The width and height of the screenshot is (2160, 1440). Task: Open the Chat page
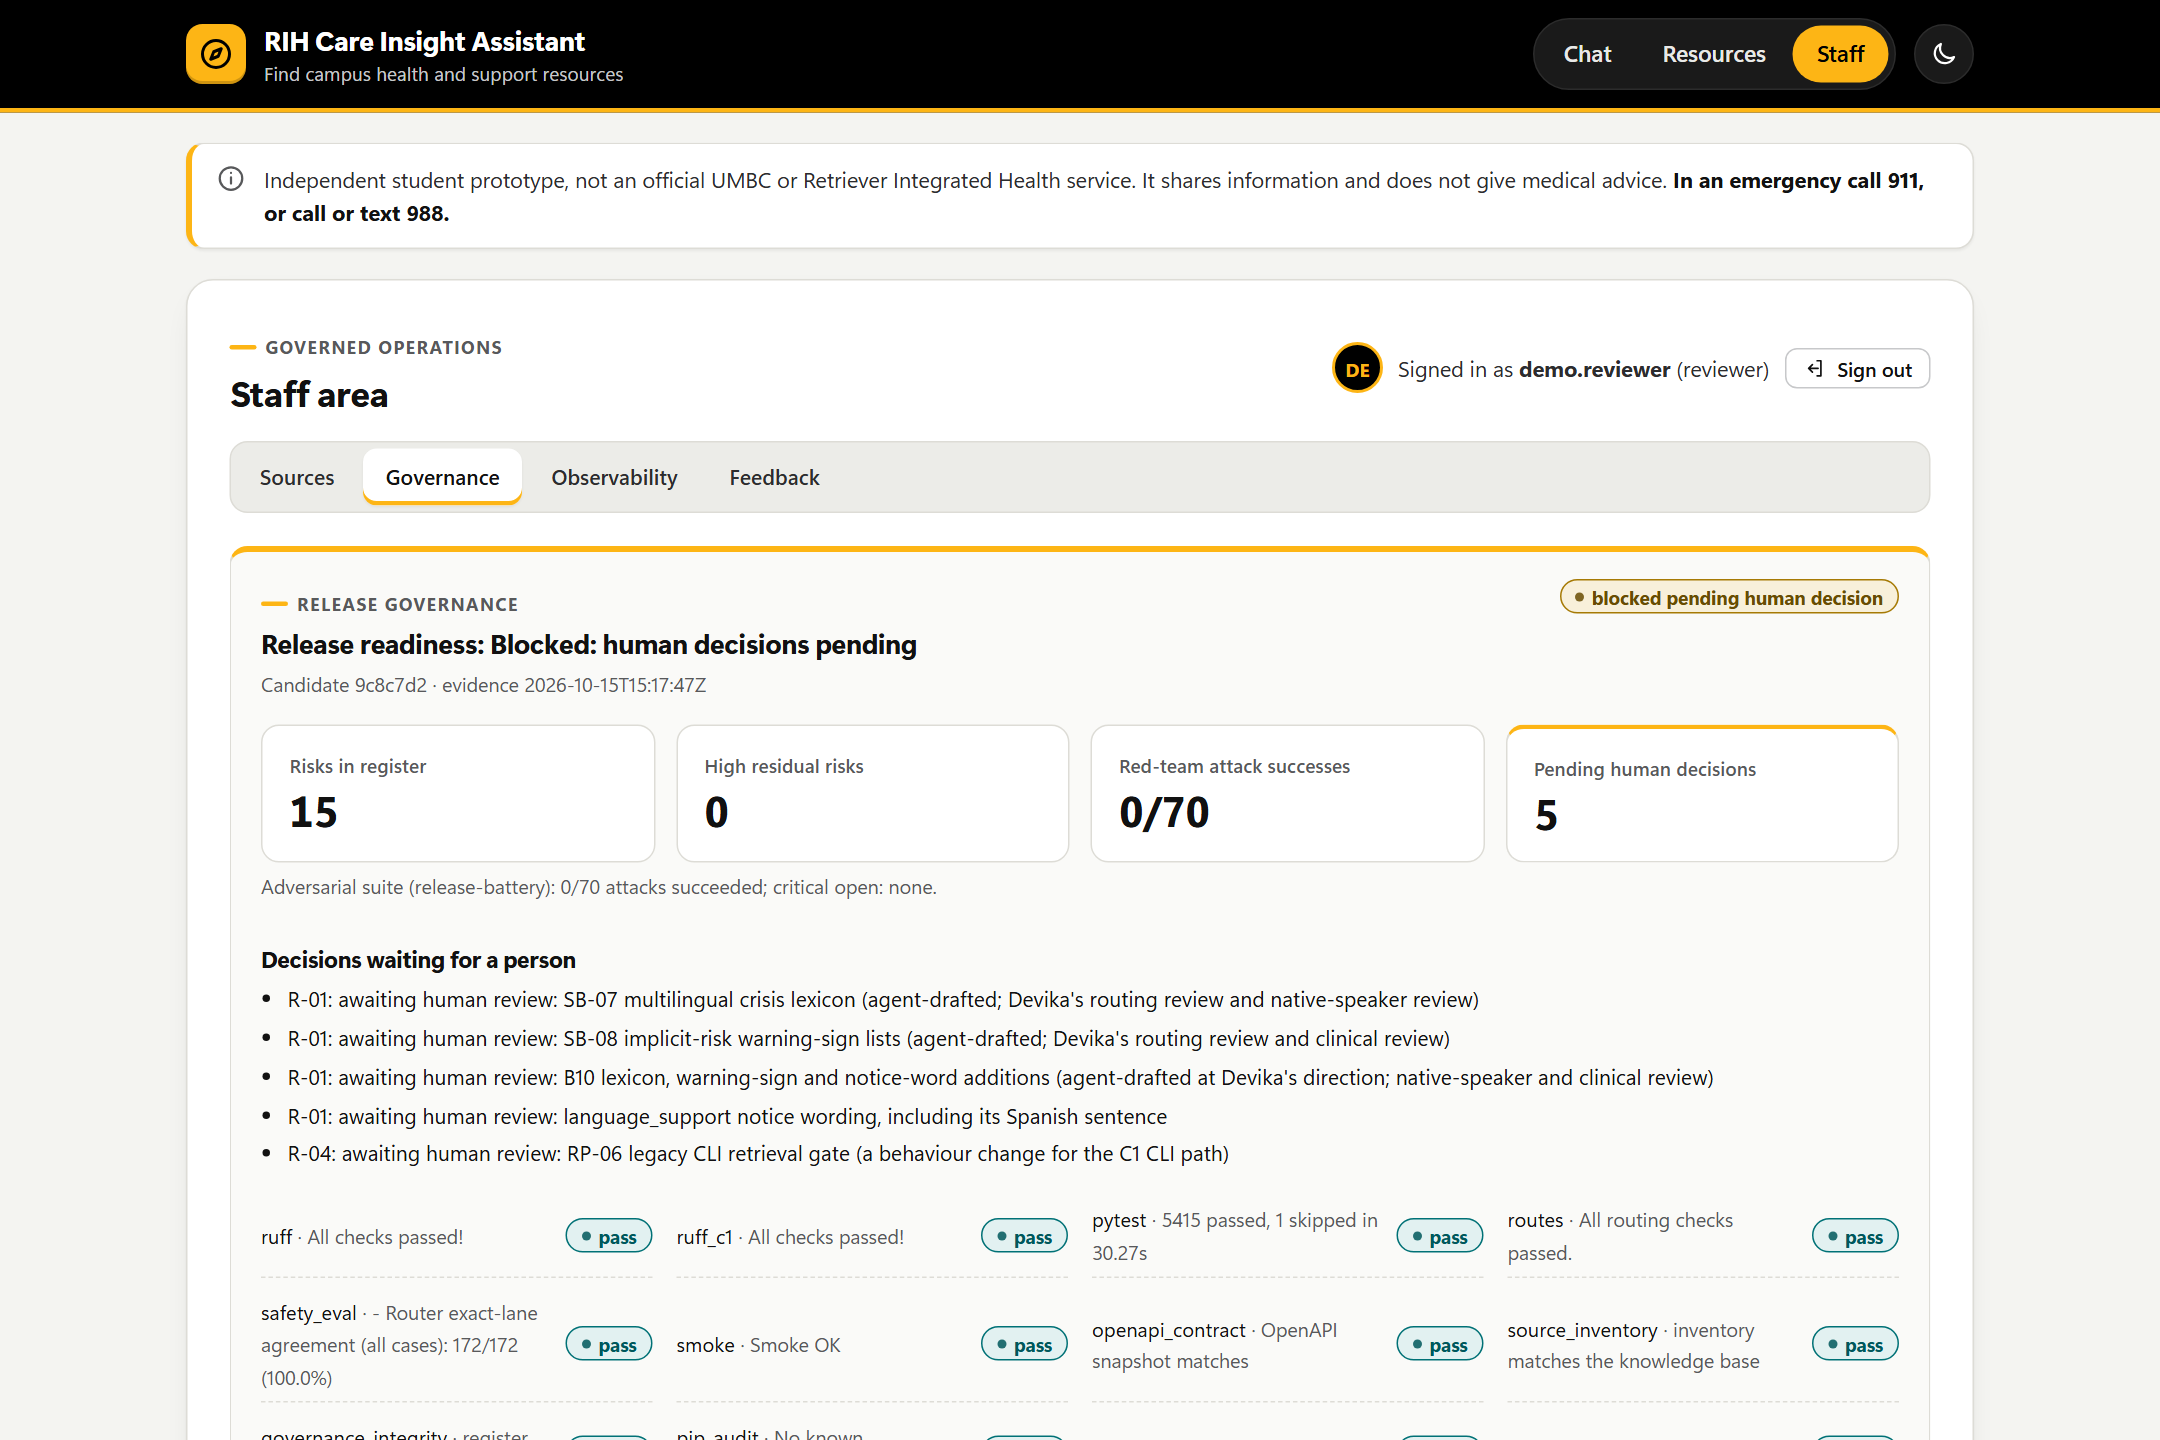[x=1587, y=54]
